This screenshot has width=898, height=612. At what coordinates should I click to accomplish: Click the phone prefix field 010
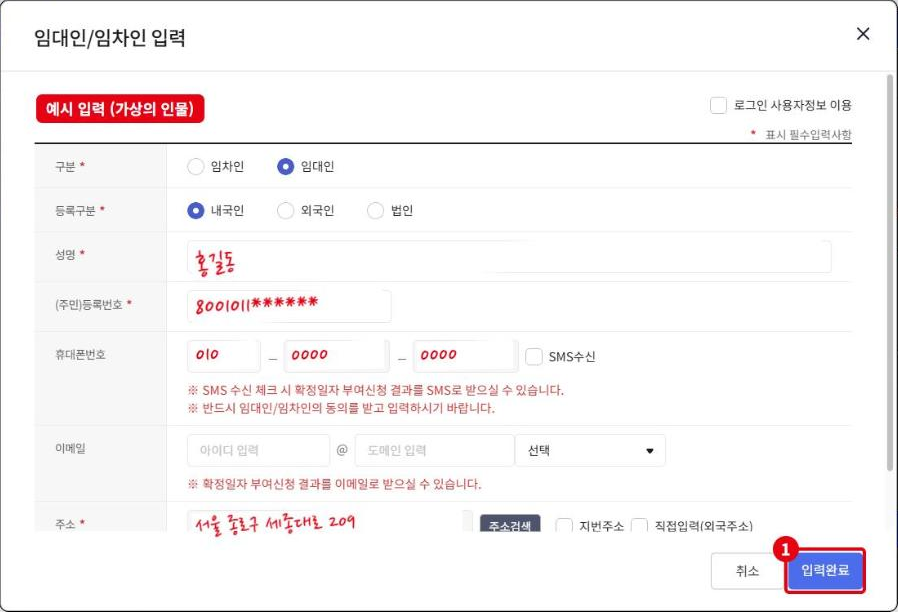pyautogui.click(x=224, y=356)
